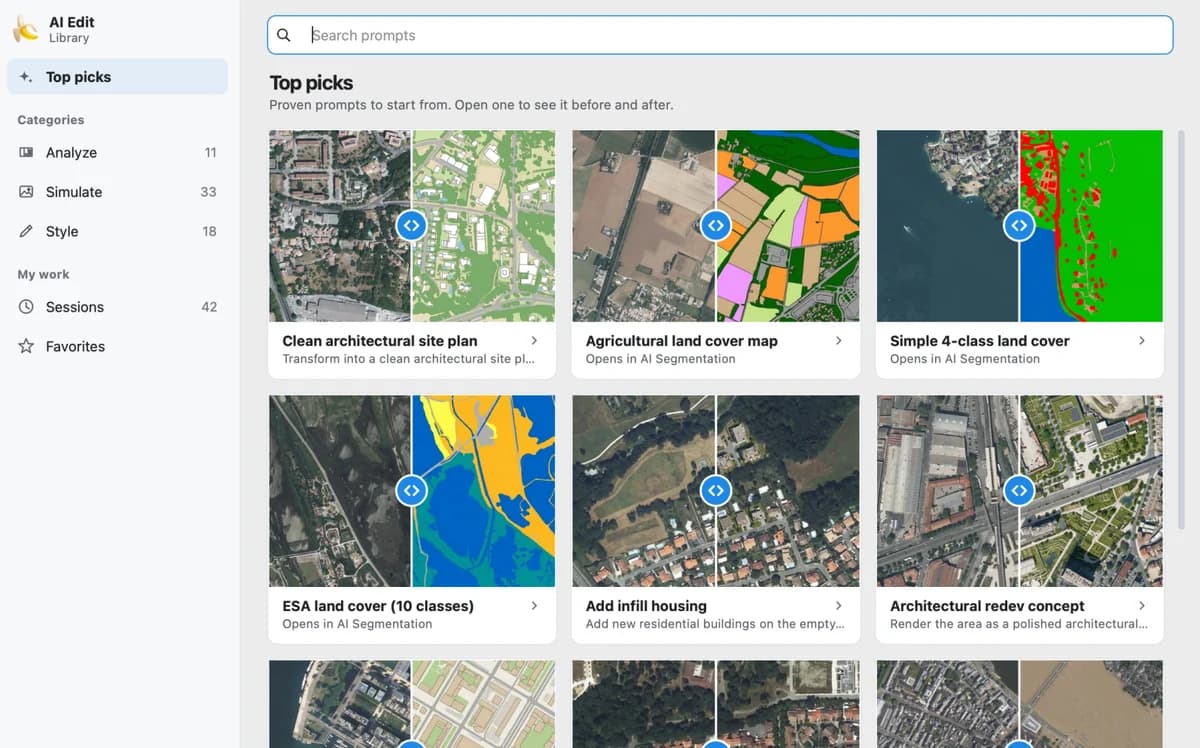Image resolution: width=1200 pixels, height=748 pixels.
Task: Open Agricultural land cover map title
Action: [x=682, y=341]
